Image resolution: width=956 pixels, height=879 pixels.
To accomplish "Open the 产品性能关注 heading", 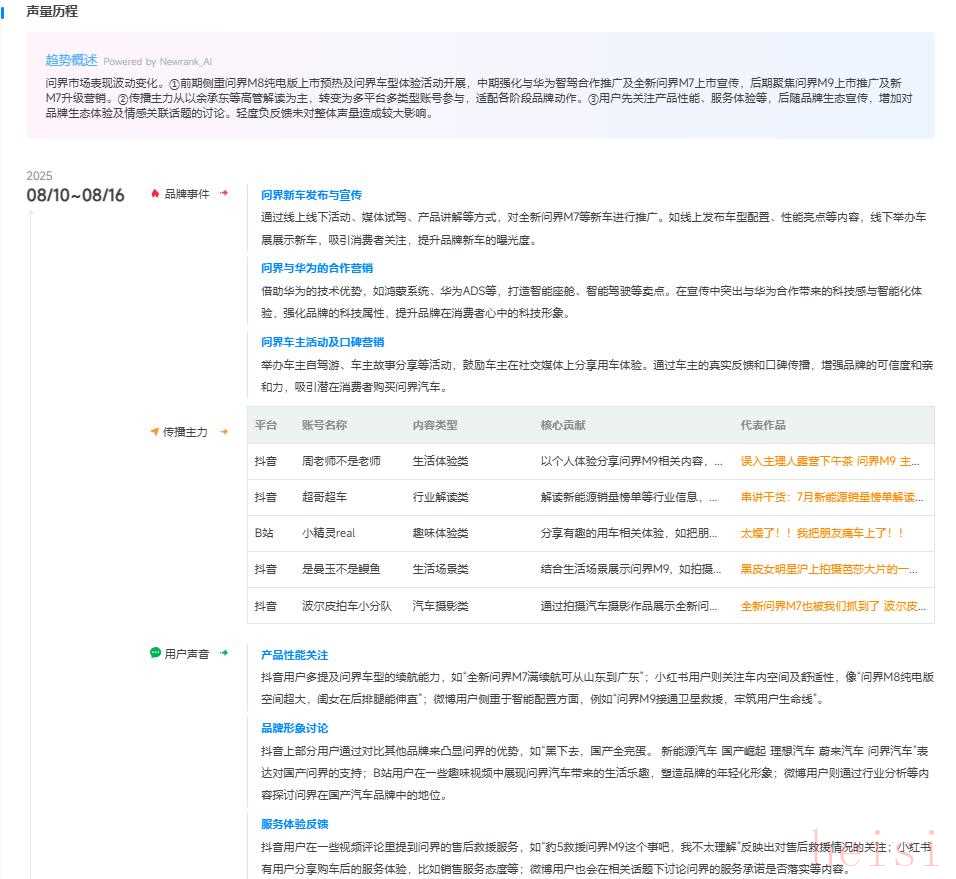I will tap(294, 655).
